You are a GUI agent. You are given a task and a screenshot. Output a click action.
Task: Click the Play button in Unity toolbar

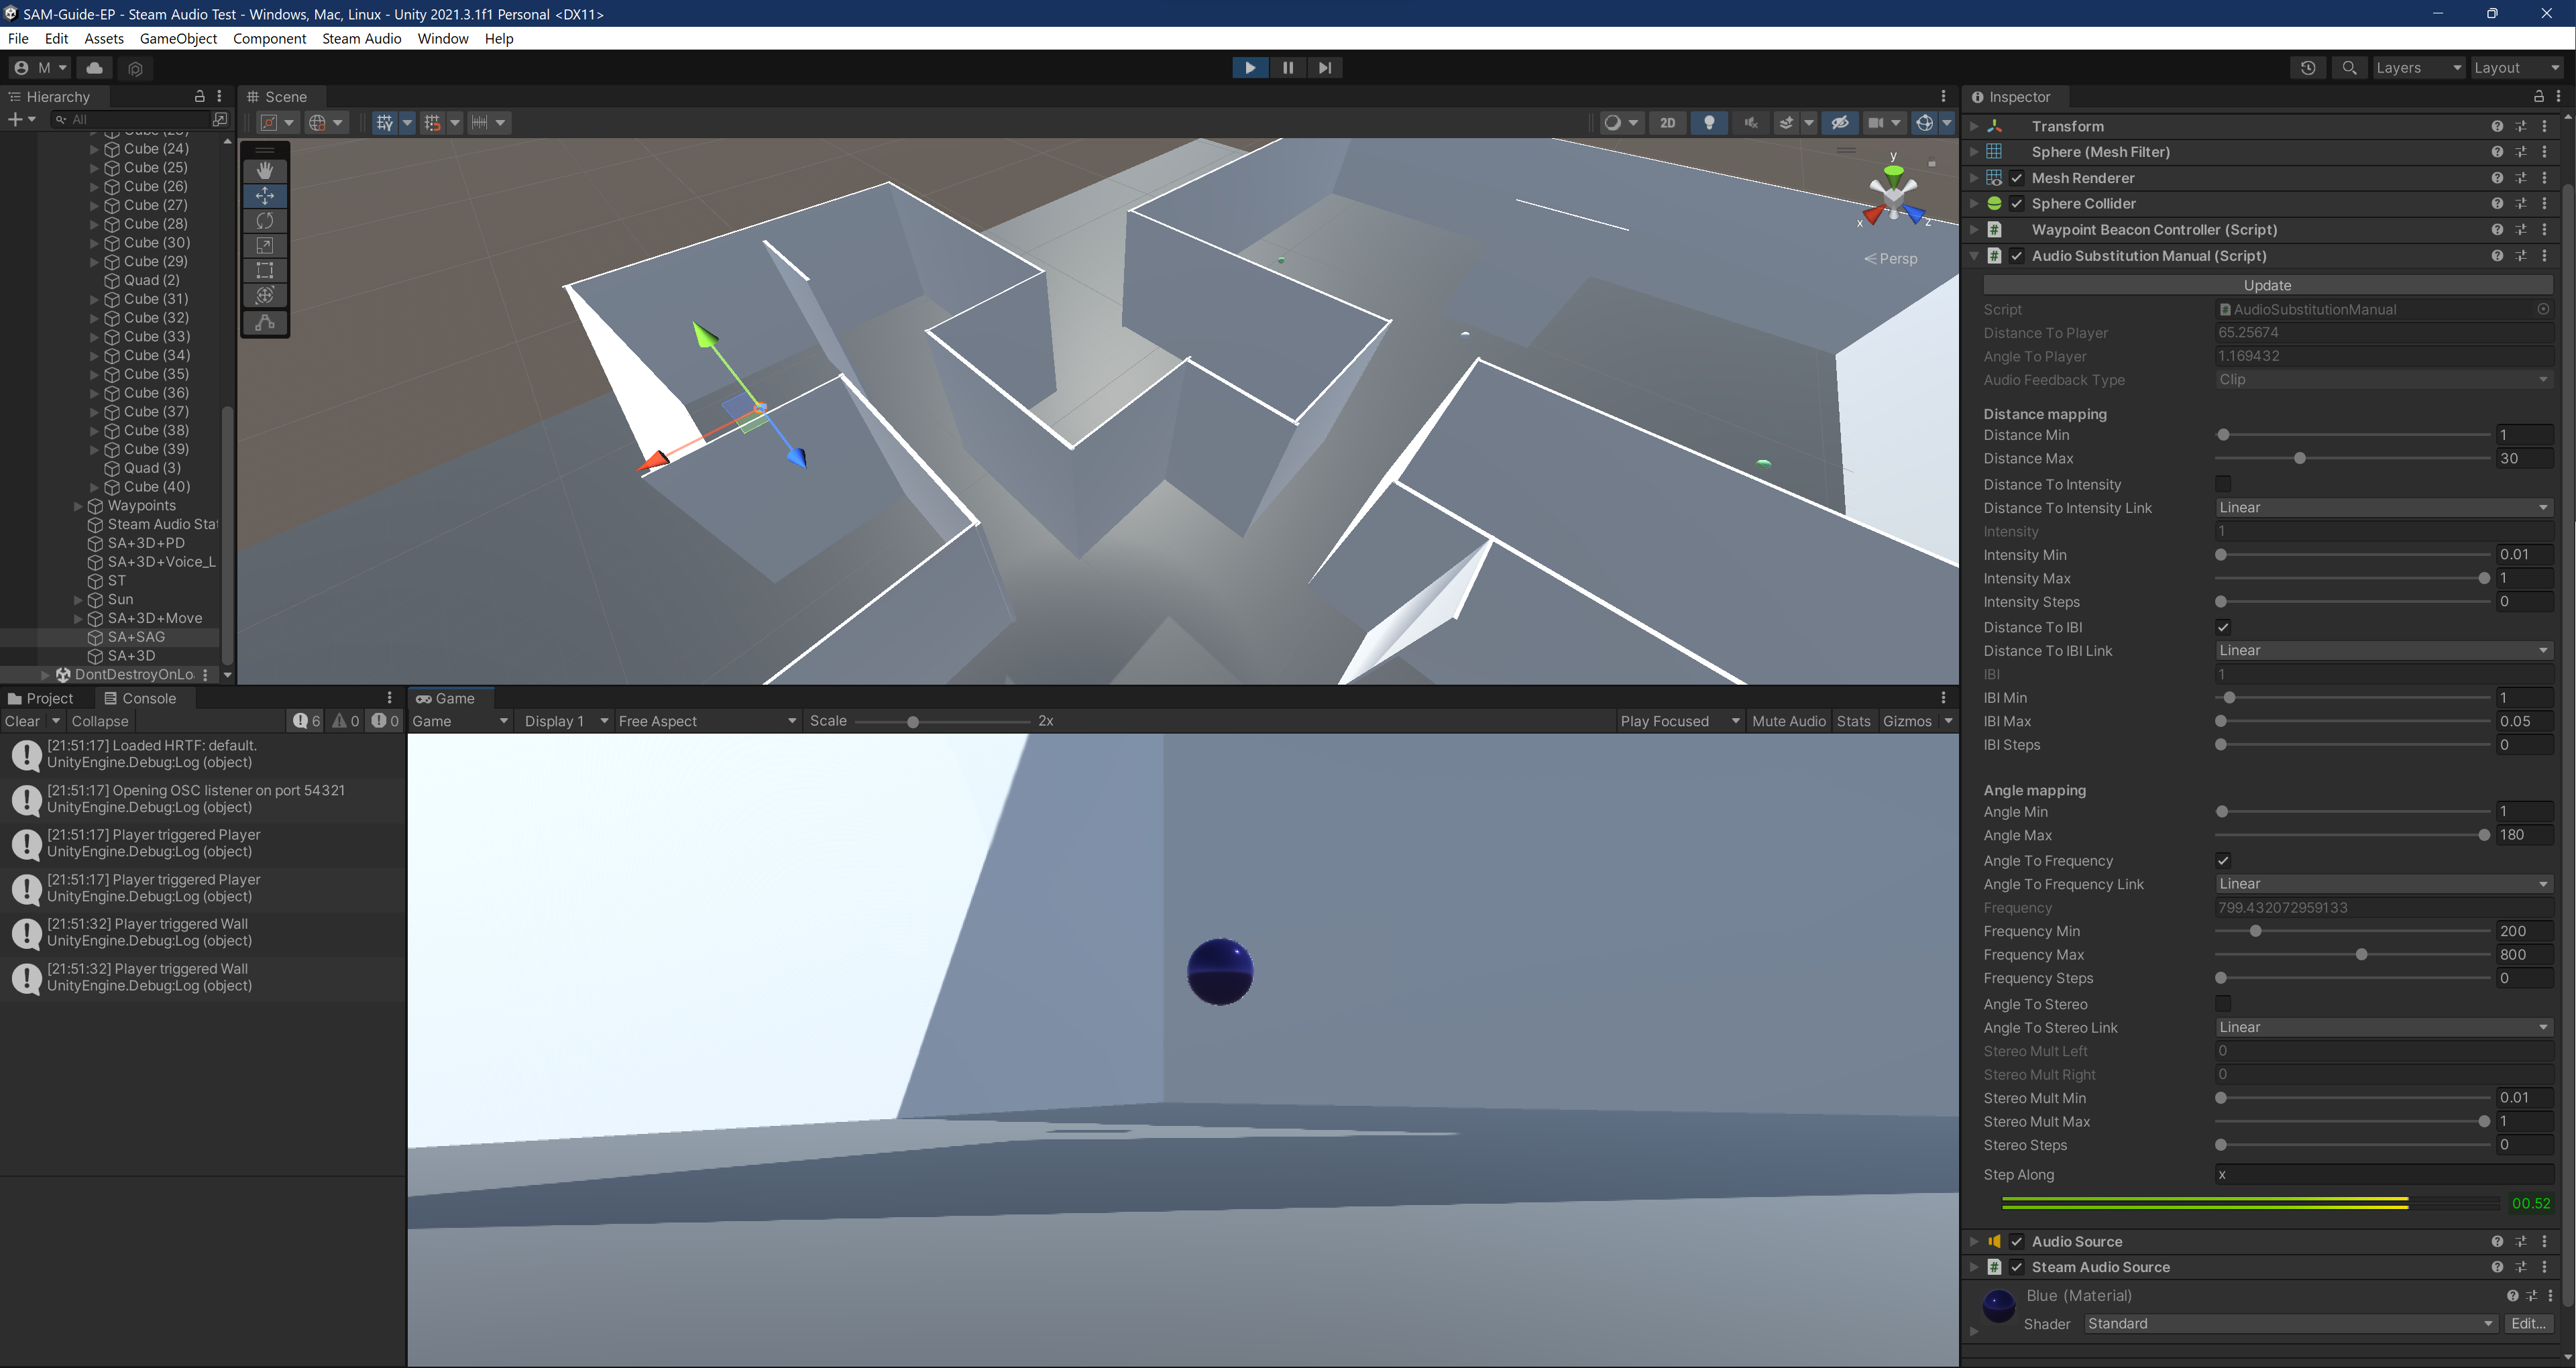click(1251, 68)
